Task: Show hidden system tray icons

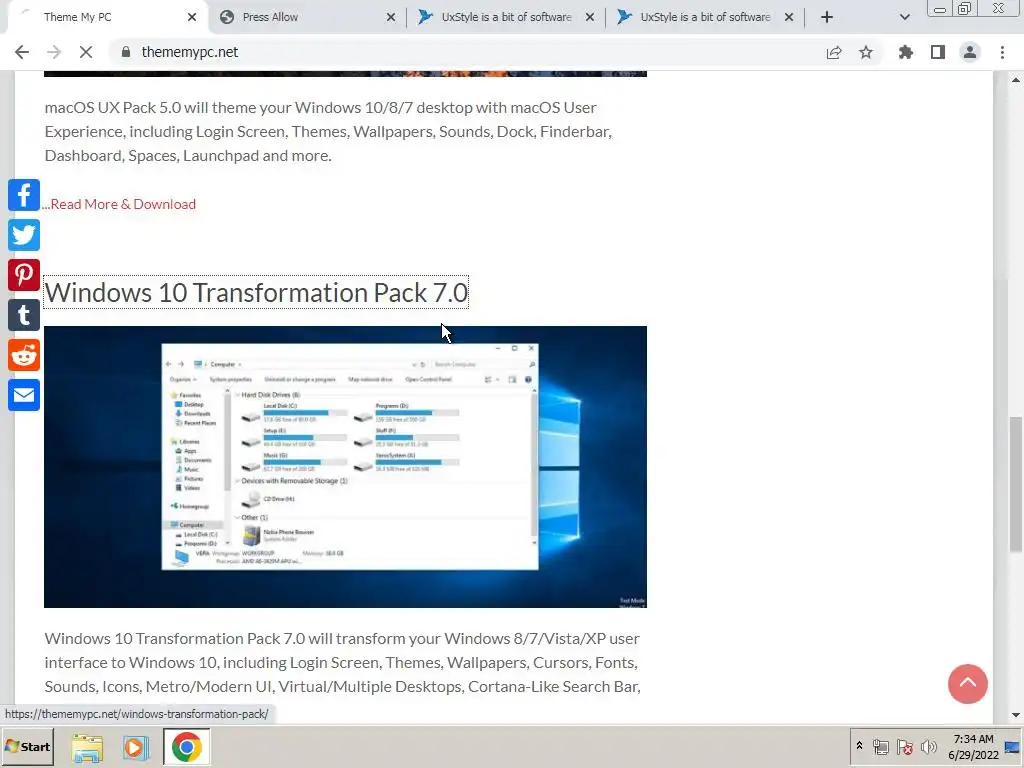Action: 859,746
